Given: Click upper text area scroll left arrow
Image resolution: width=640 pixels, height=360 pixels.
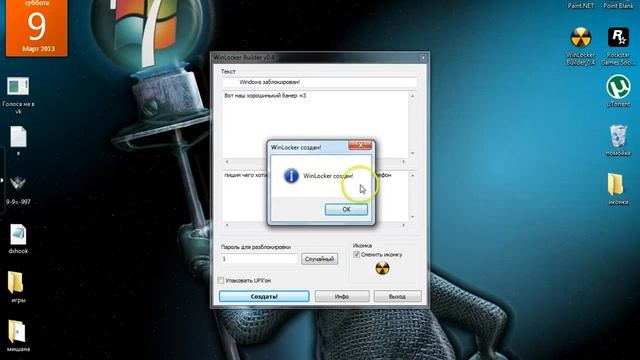Looking at the screenshot, I should coord(227,162).
